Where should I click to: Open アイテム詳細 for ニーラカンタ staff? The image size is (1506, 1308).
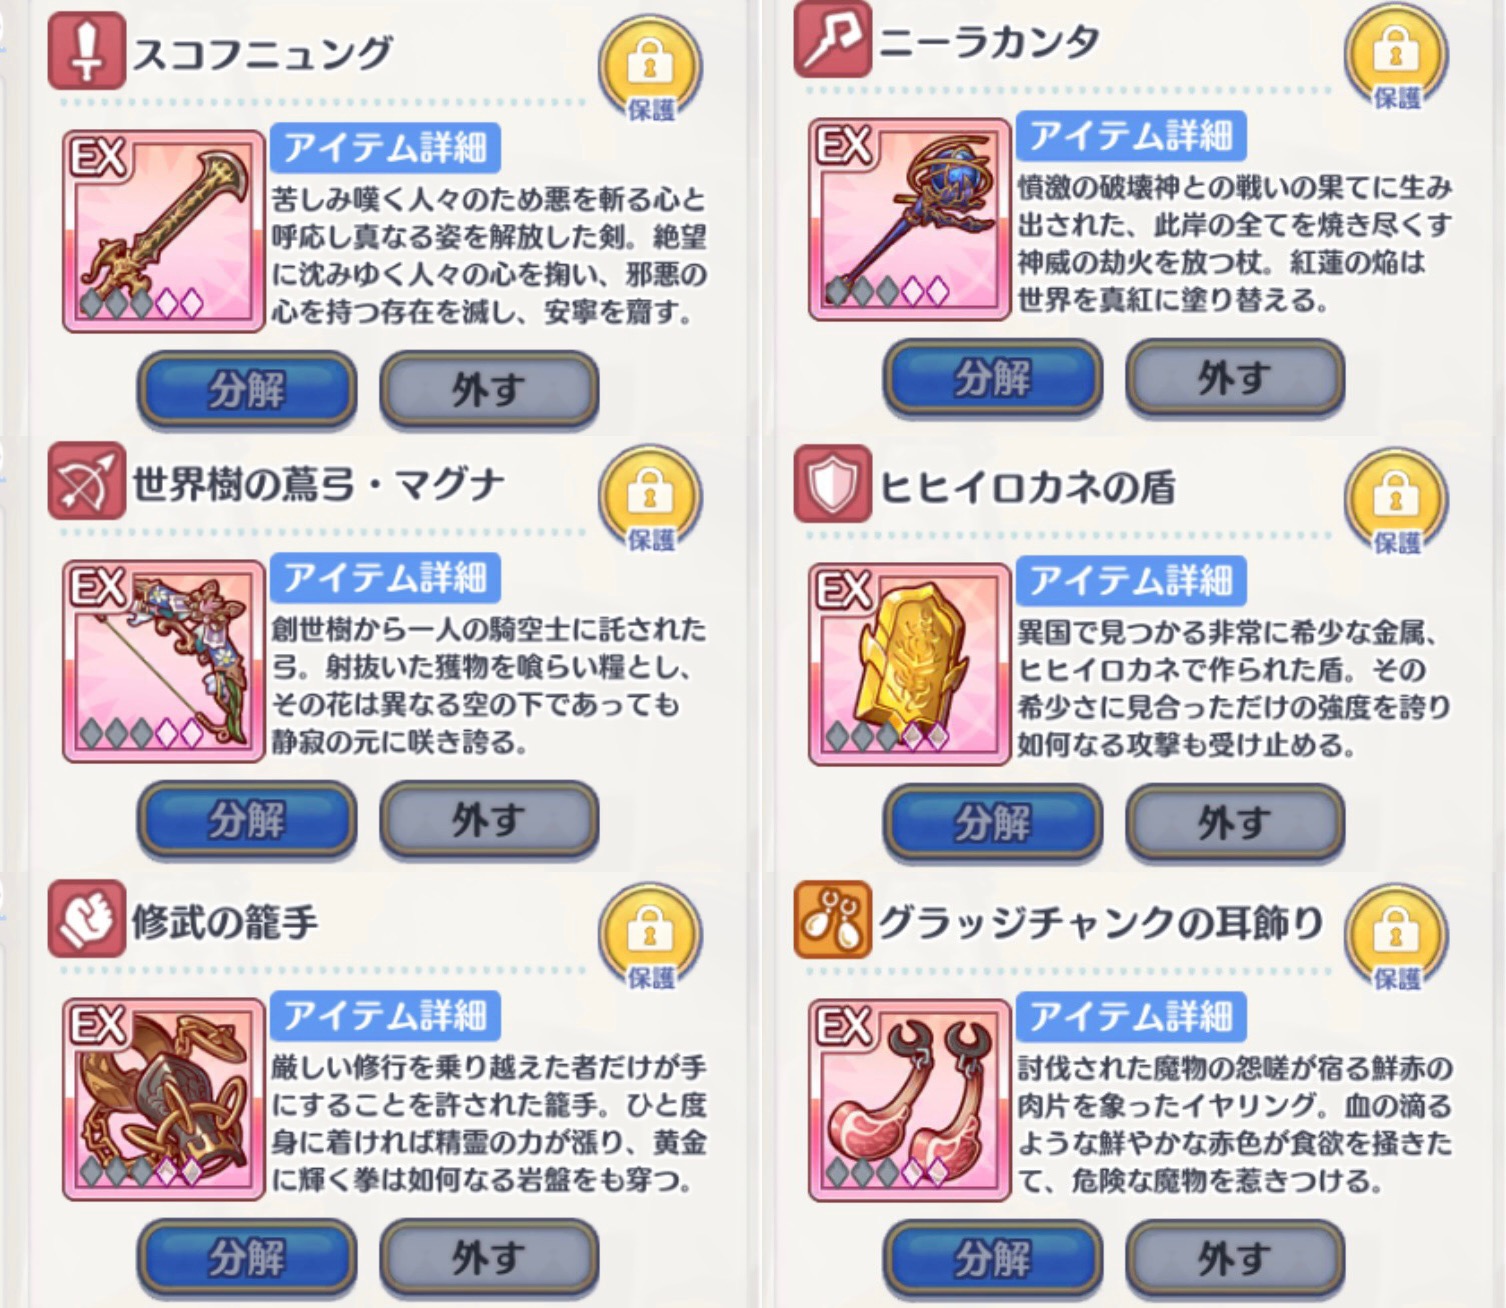point(1131,135)
